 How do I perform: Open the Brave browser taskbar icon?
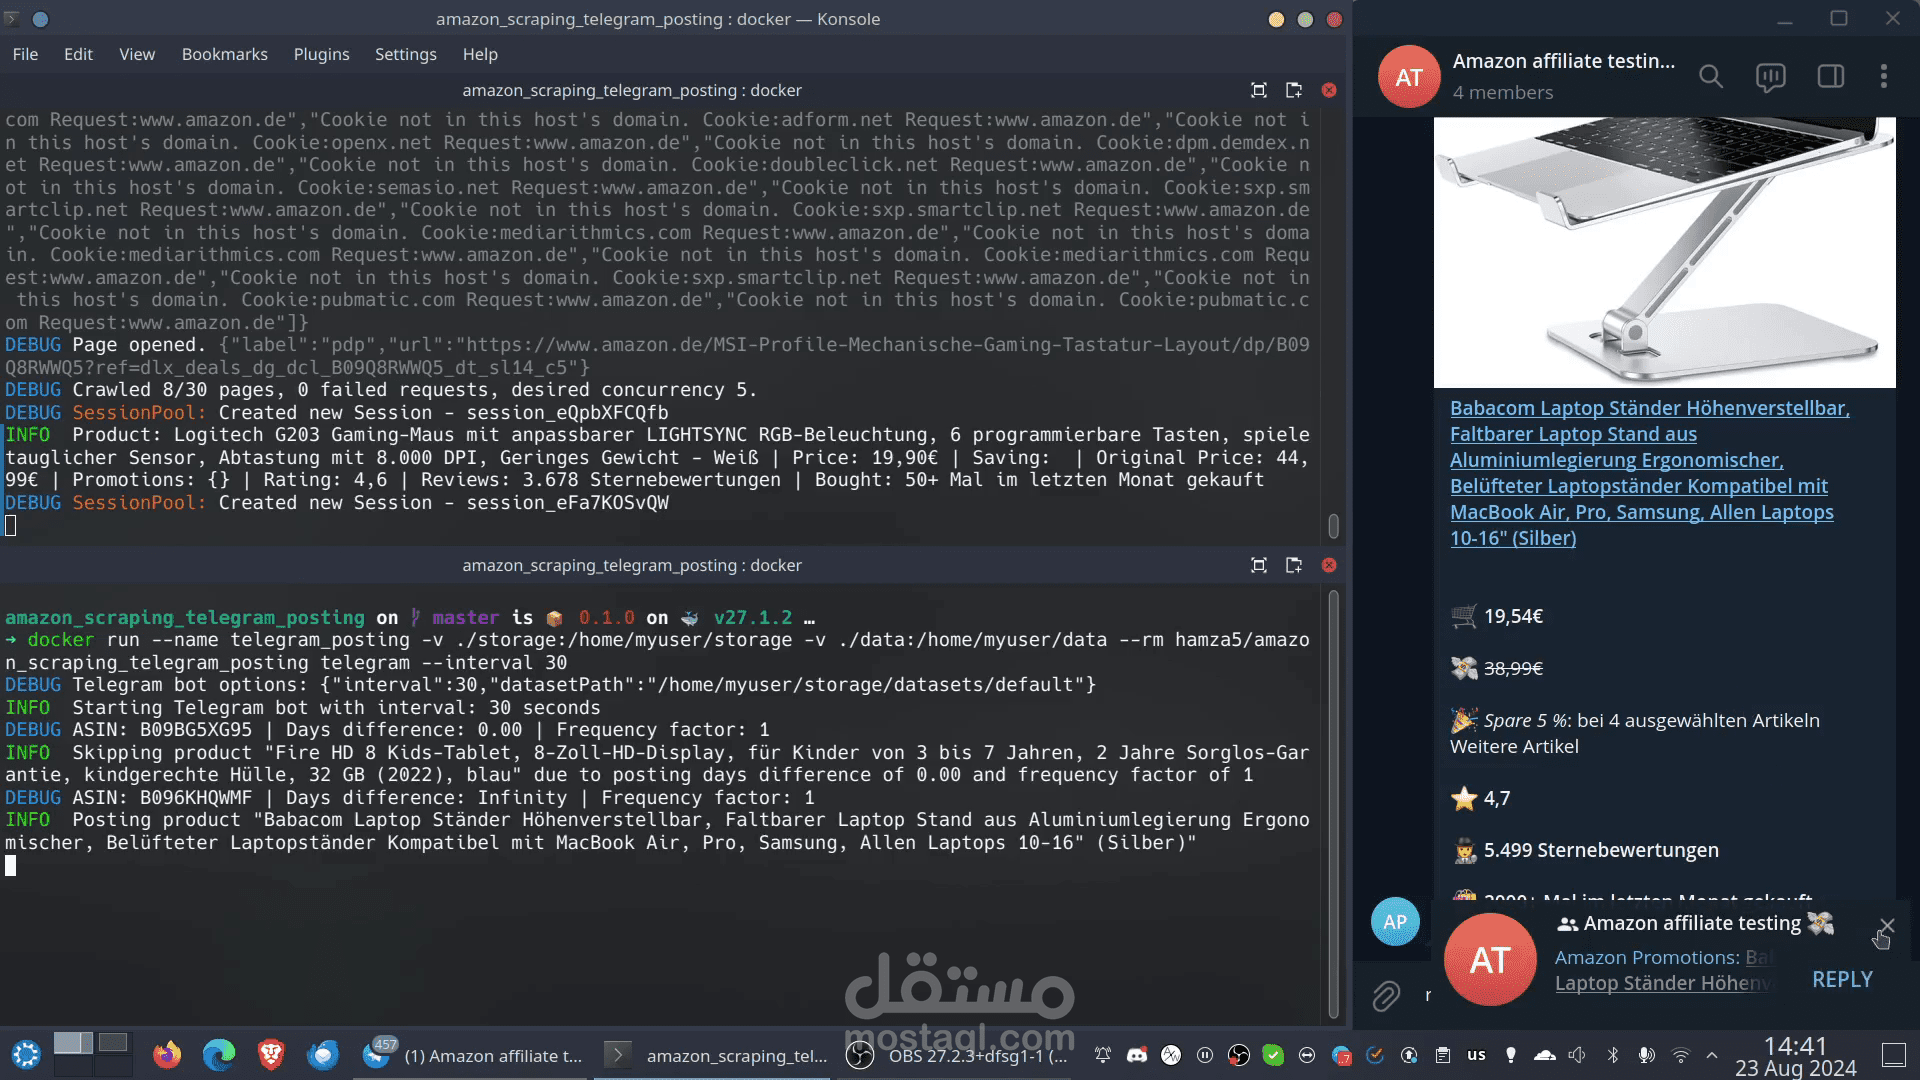[x=271, y=1055]
